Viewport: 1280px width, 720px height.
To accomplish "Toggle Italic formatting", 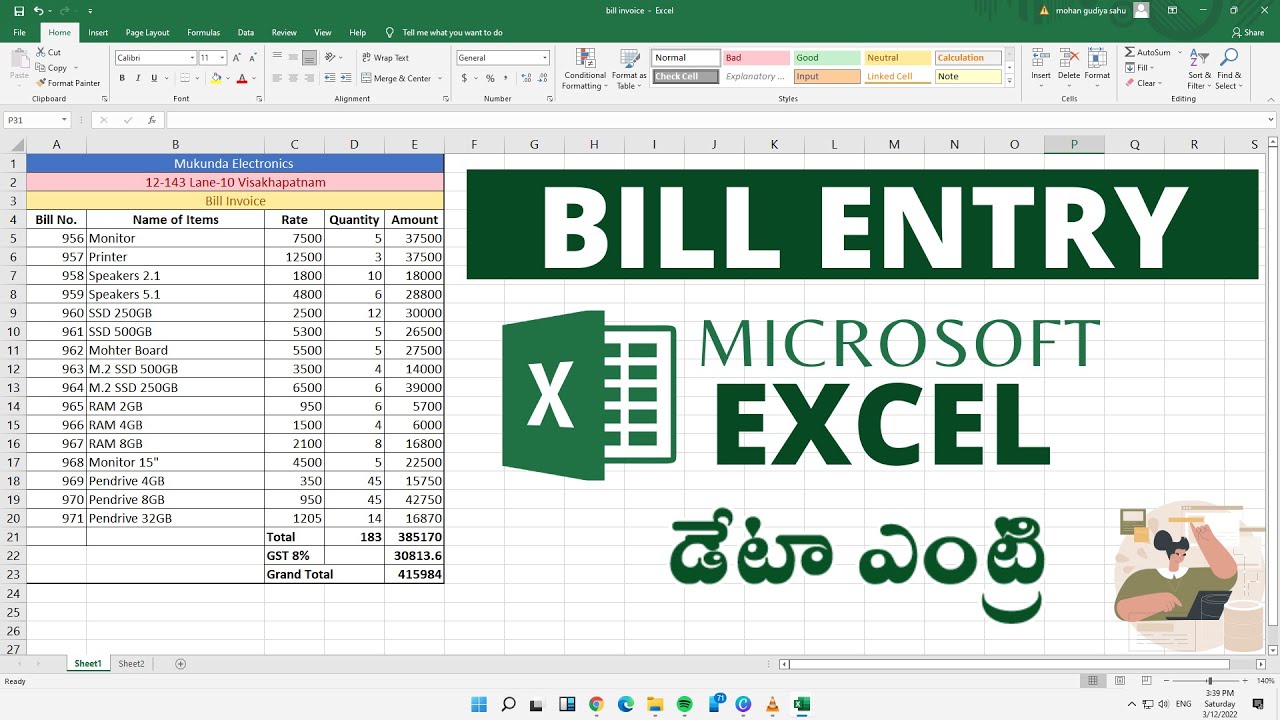I will point(138,78).
